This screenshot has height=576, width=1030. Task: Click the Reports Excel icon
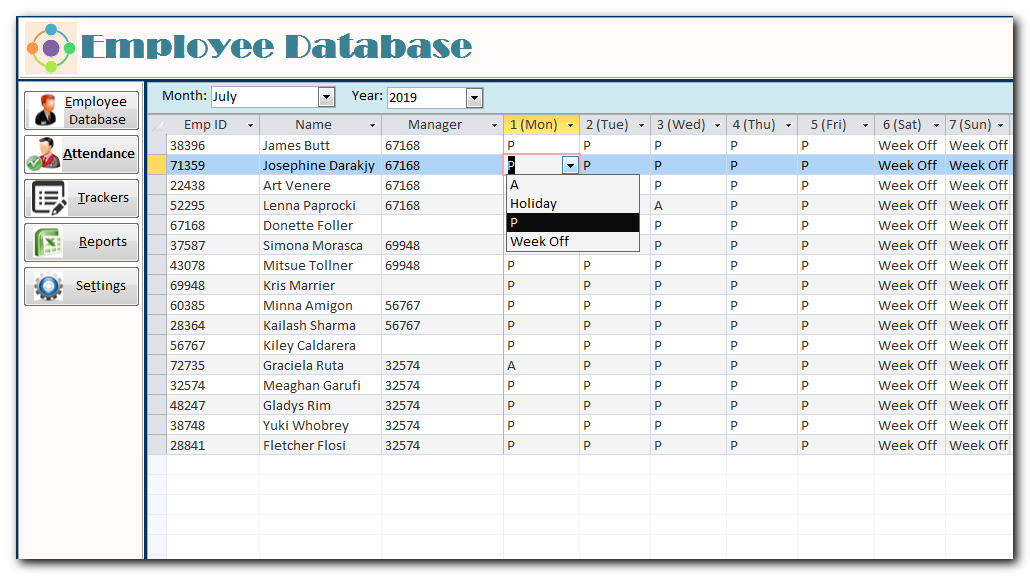tap(49, 242)
